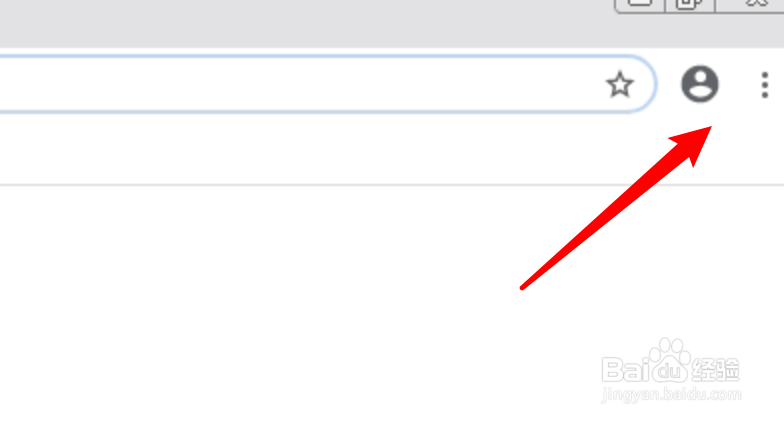This screenshot has width=784, height=422.
Task: Click the red arrow annotation
Action: click(616, 208)
